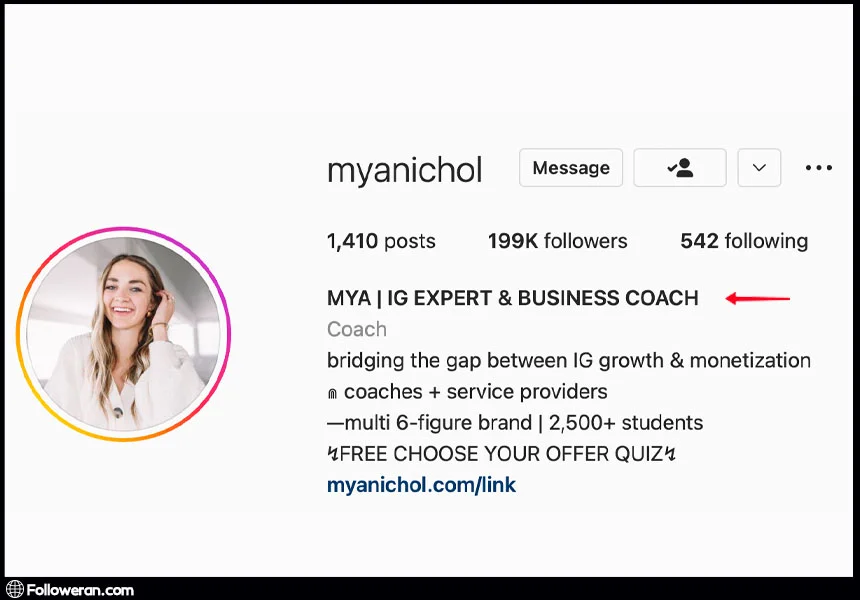The width and height of the screenshot is (860, 600).
Task: Visit the myanichol.com/link bio link
Action: 421,485
